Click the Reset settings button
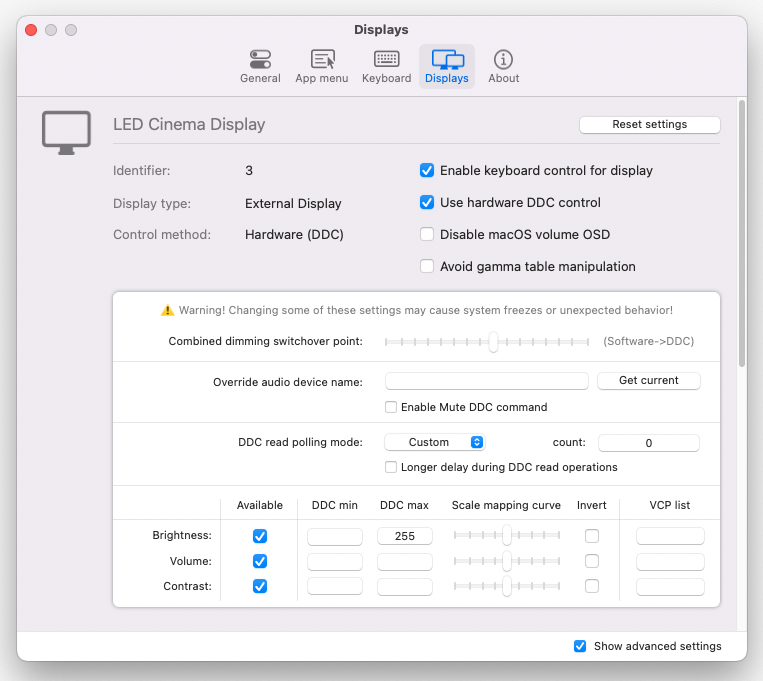The height and width of the screenshot is (681, 763). pos(650,125)
